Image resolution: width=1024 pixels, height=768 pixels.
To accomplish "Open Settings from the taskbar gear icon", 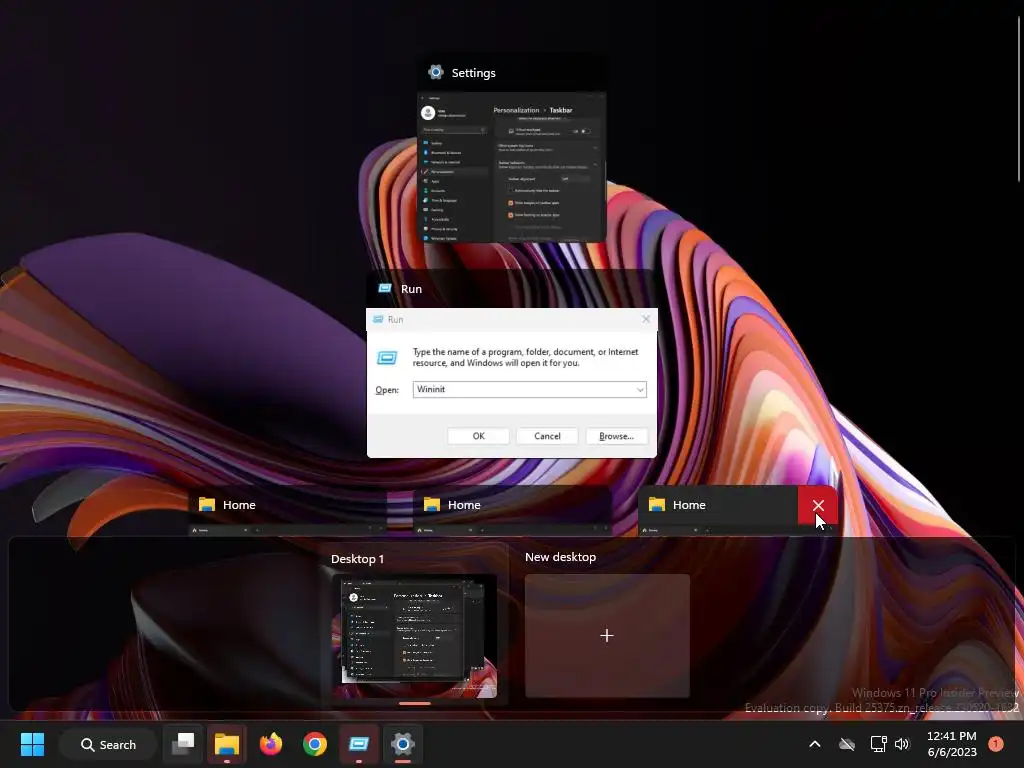I will [x=403, y=744].
